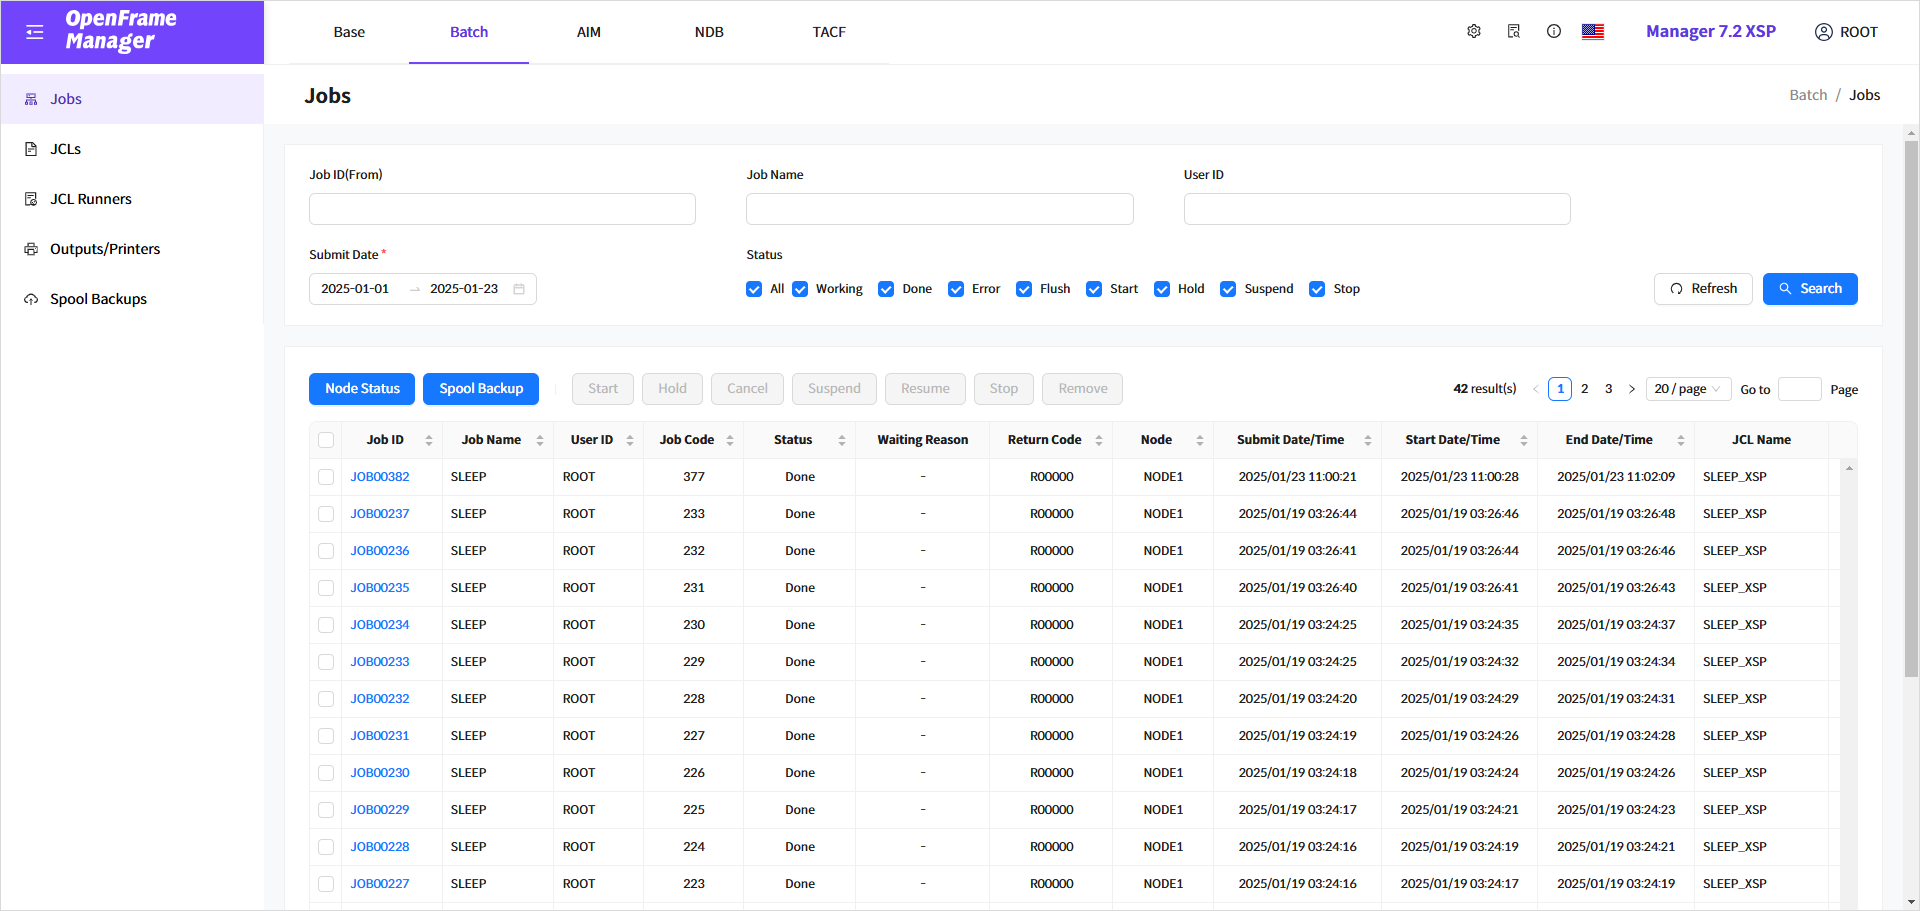Open Spool Backups from the sidebar
The width and height of the screenshot is (1920, 911).
point(98,299)
